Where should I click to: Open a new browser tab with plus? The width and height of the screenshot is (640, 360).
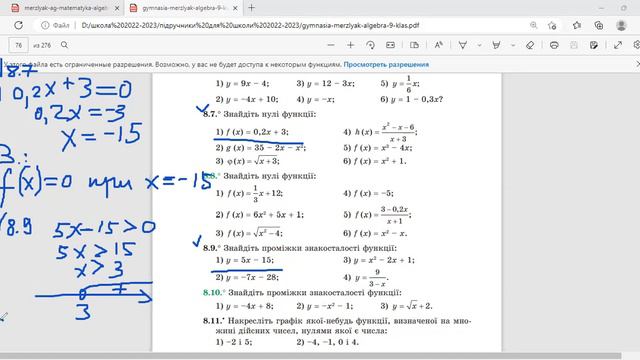pyautogui.click(x=251, y=8)
